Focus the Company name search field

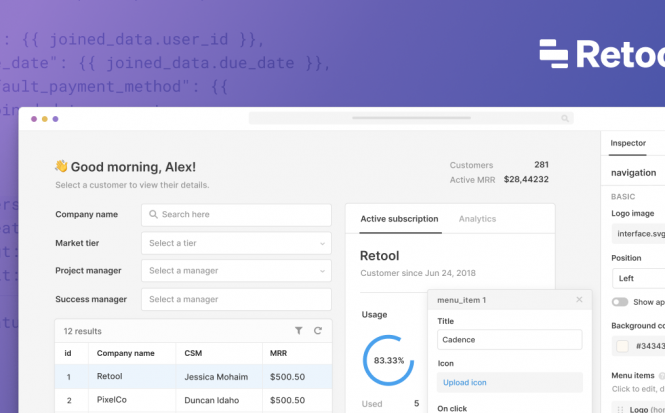[x=236, y=215]
